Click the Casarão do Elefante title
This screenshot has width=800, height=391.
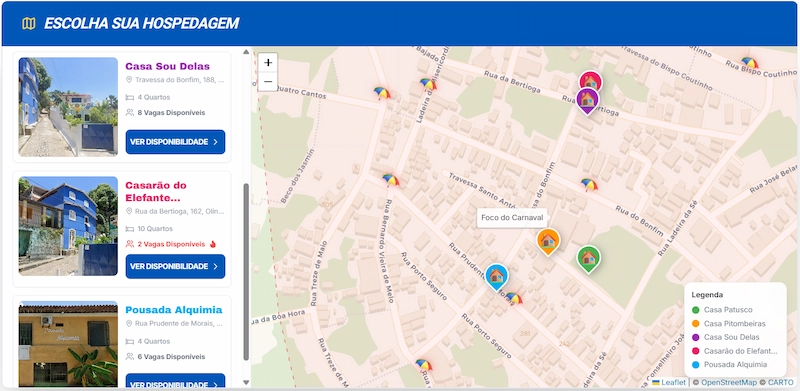tap(156, 191)
